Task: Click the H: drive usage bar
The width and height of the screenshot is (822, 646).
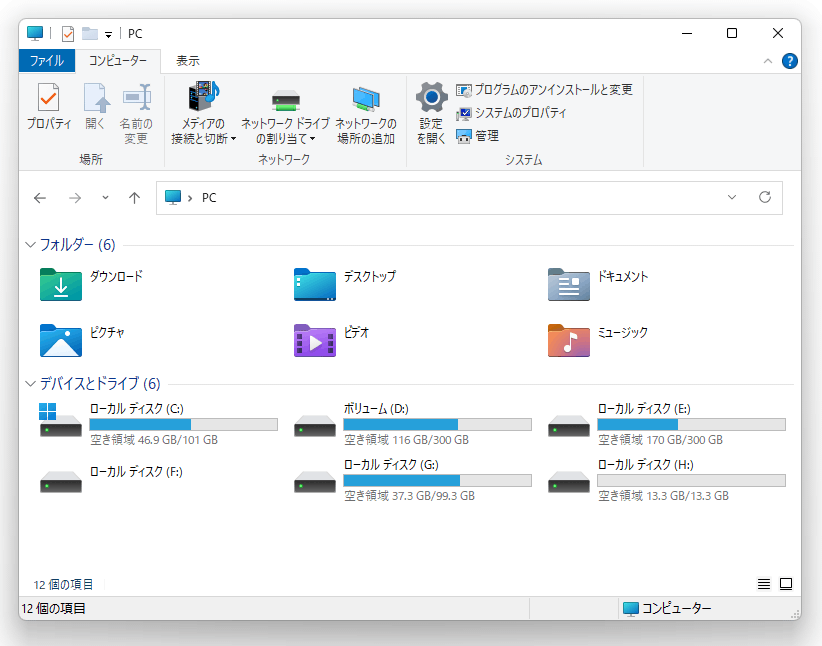Action: (691, 480)
